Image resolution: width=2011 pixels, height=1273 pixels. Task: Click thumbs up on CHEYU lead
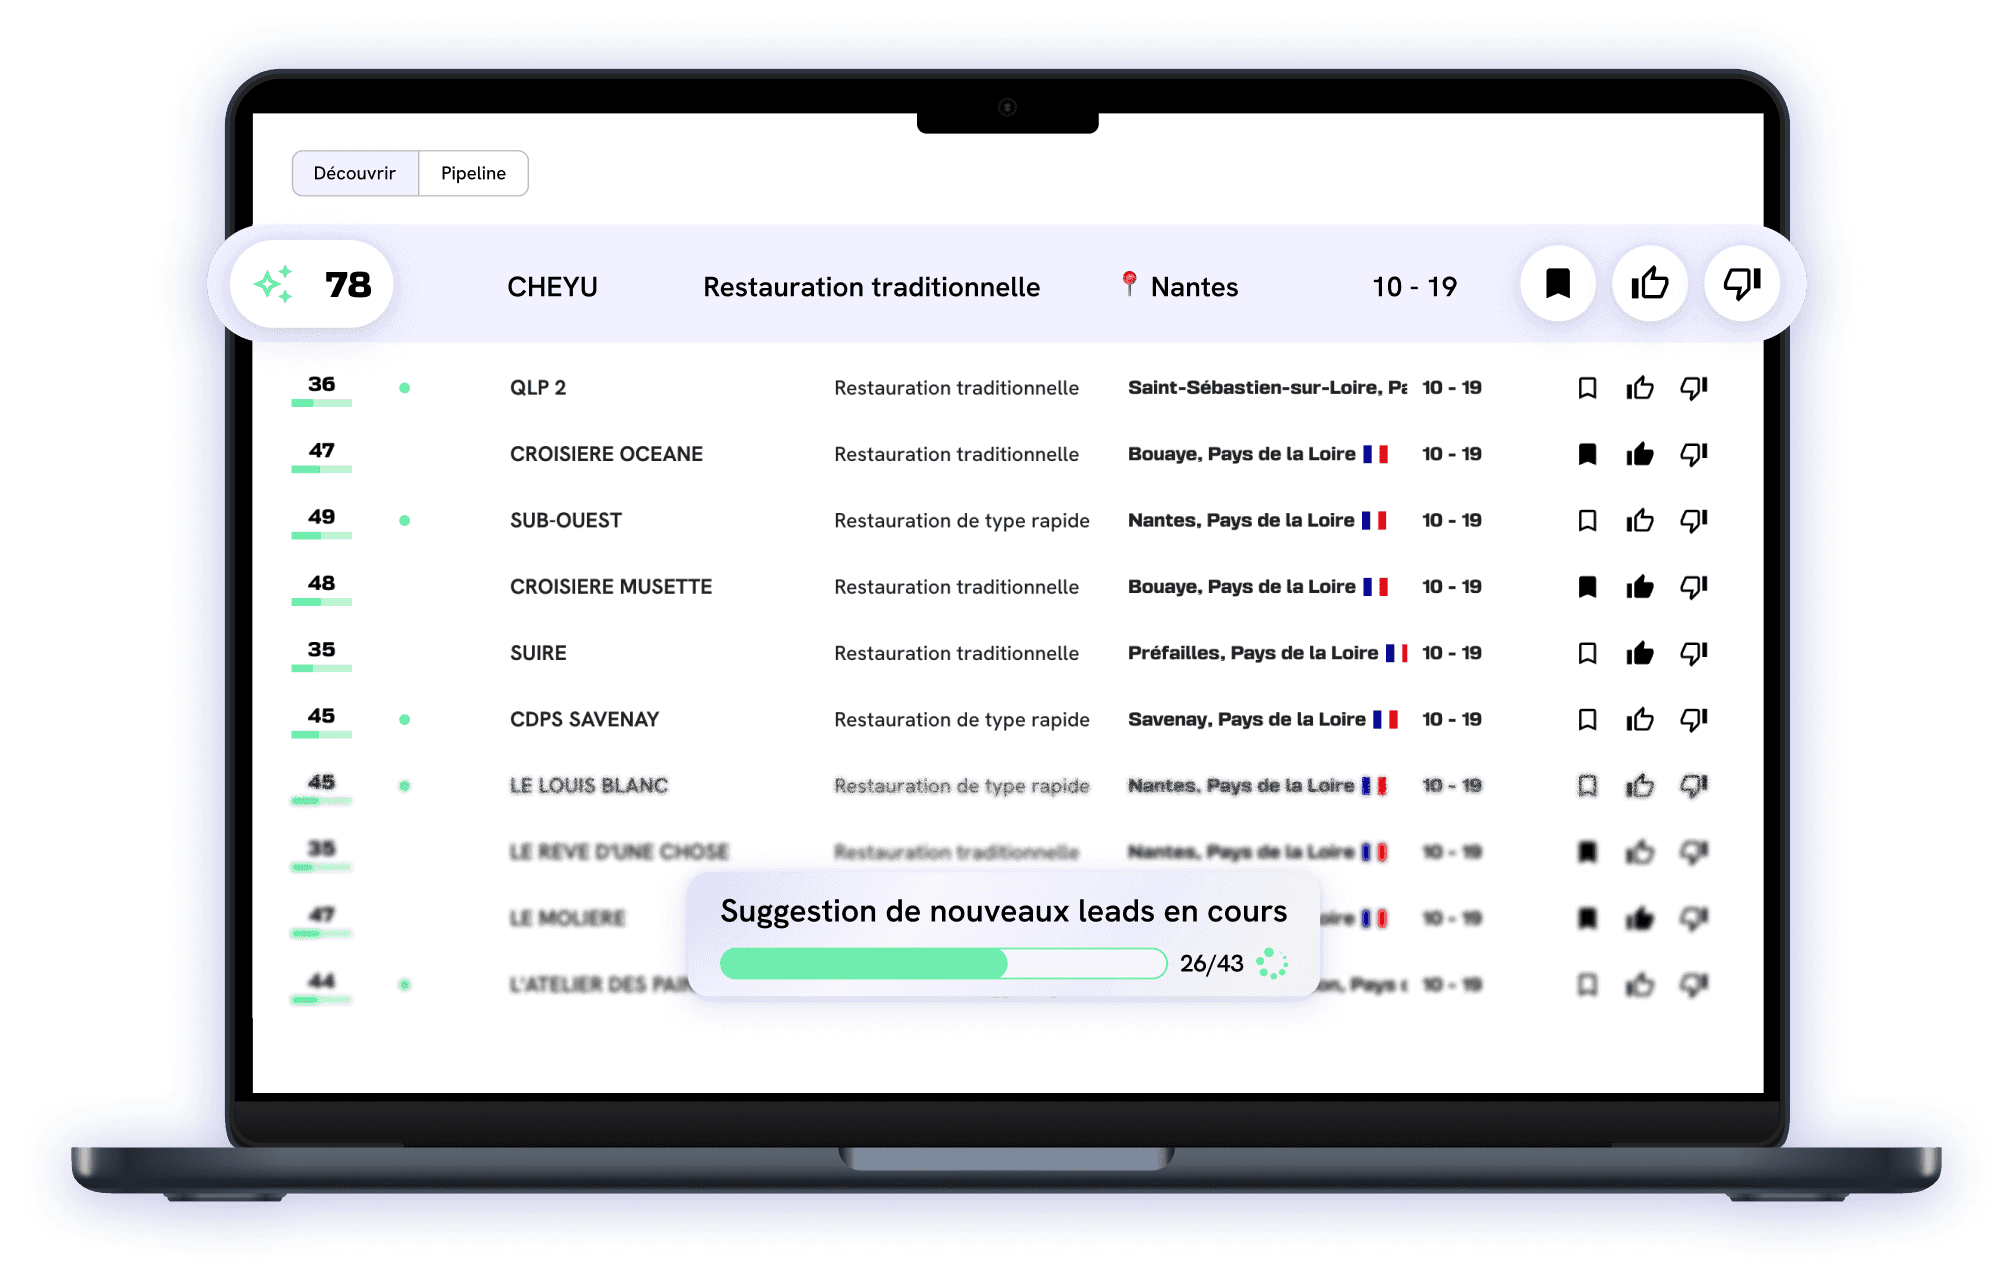click(x=1649, y=284)
